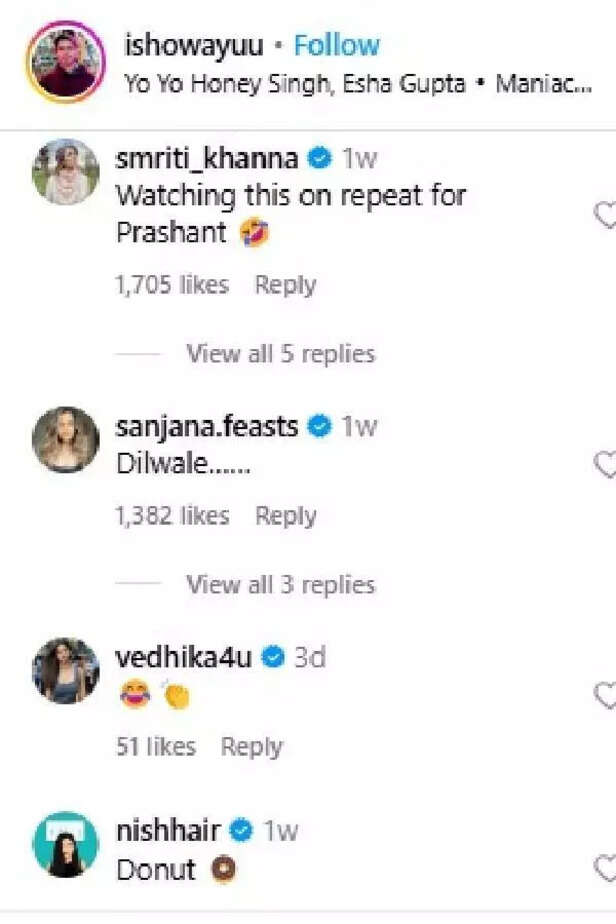Reply to smriti_khanna's comment
616x924 pixels.
tap(285, 285)
